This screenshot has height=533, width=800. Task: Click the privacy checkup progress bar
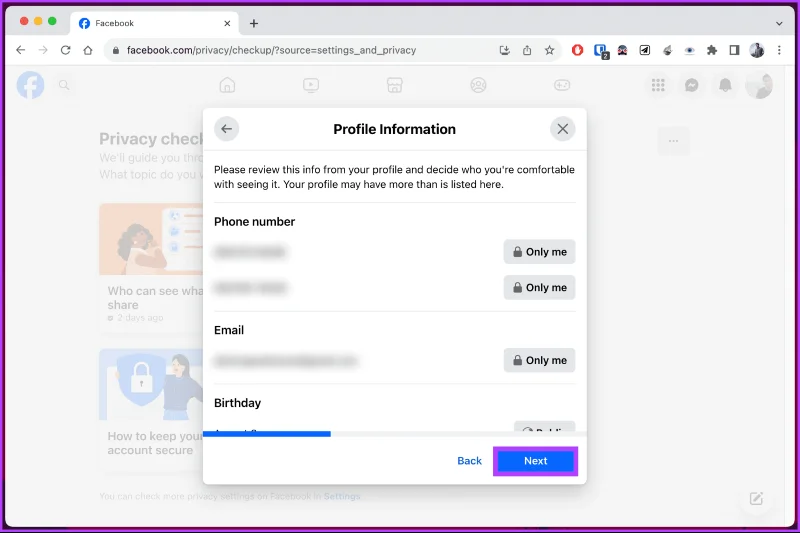[x=394, y=434]
